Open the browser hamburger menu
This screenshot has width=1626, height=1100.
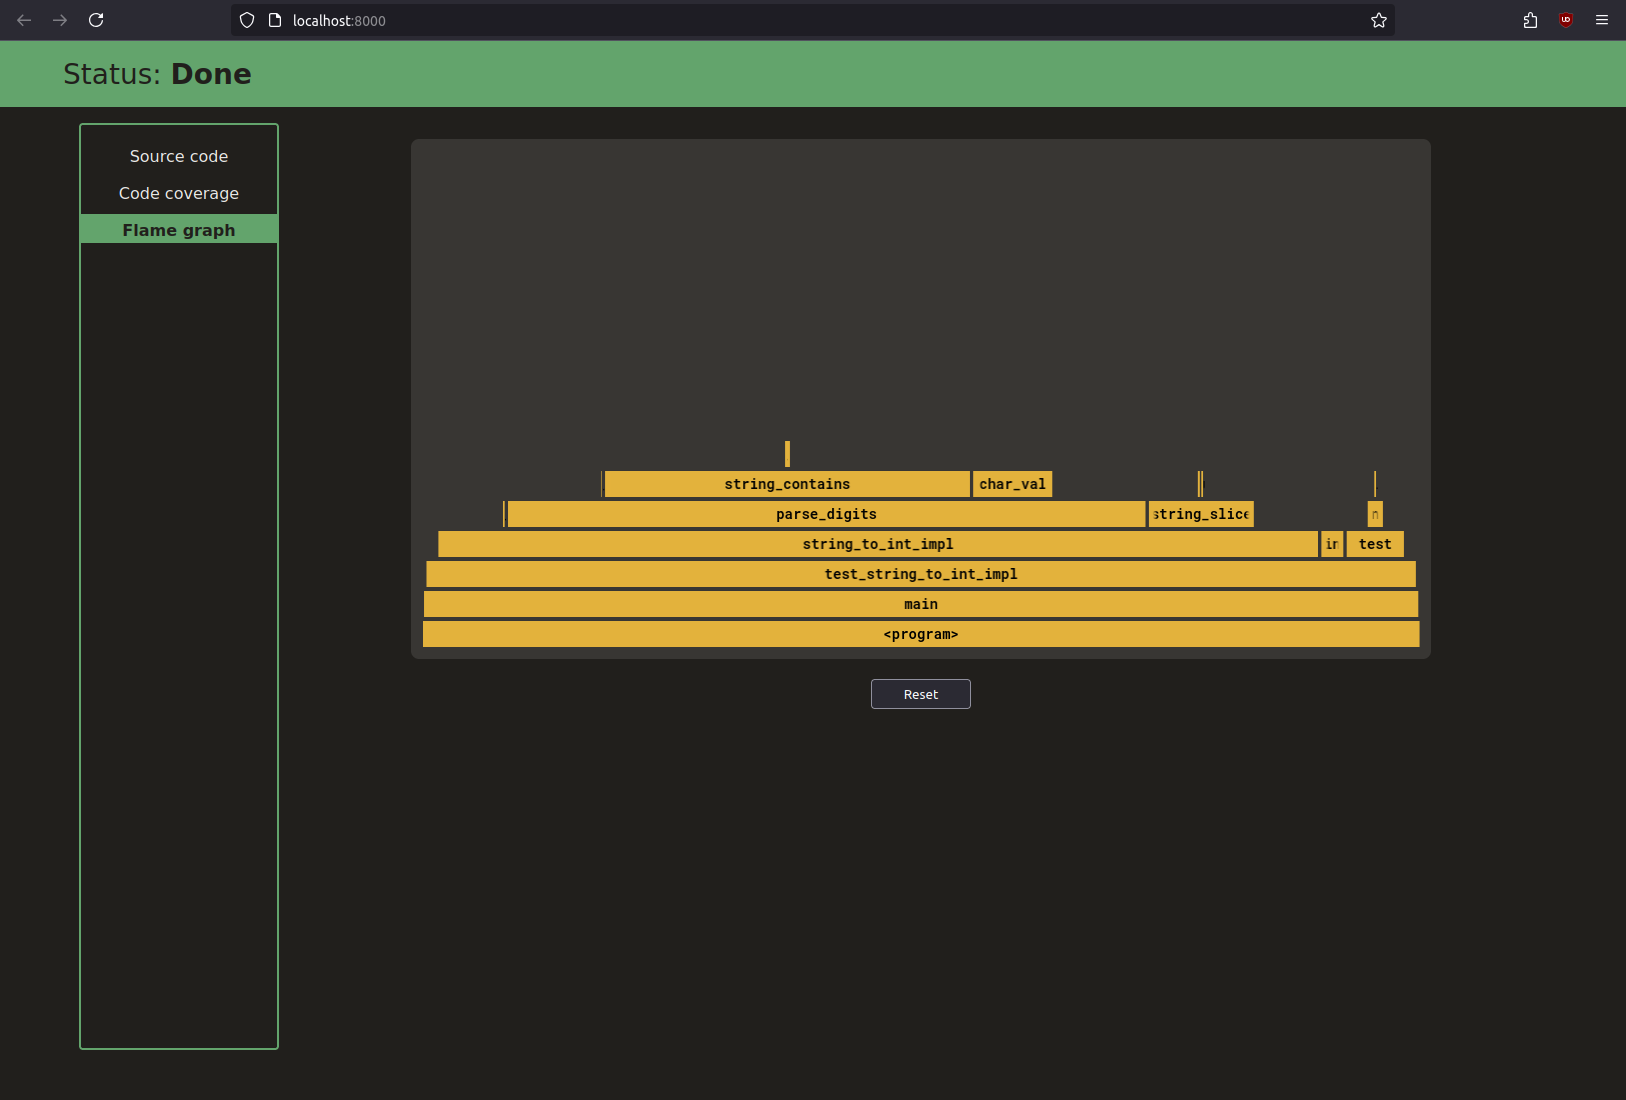1602,20
